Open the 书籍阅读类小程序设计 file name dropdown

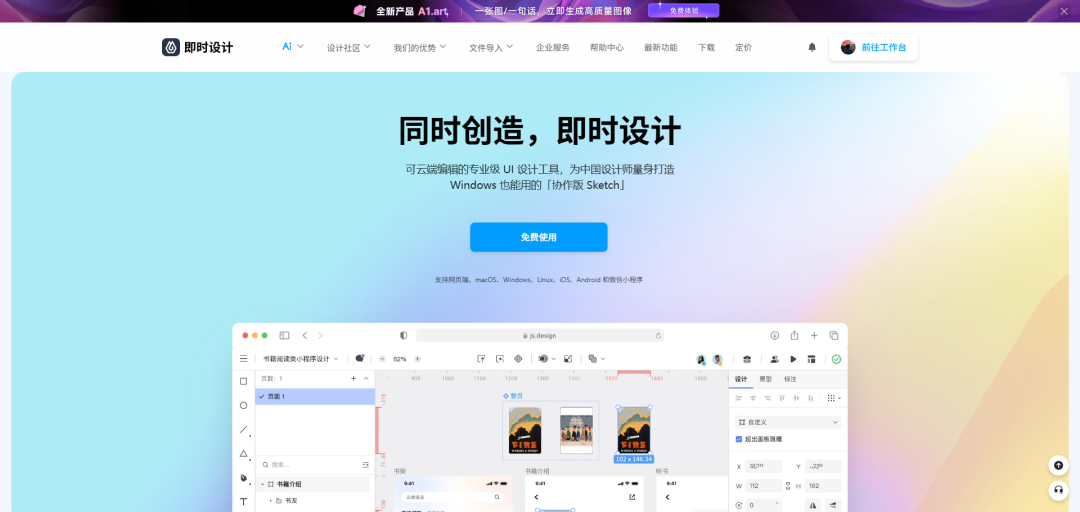301,359
